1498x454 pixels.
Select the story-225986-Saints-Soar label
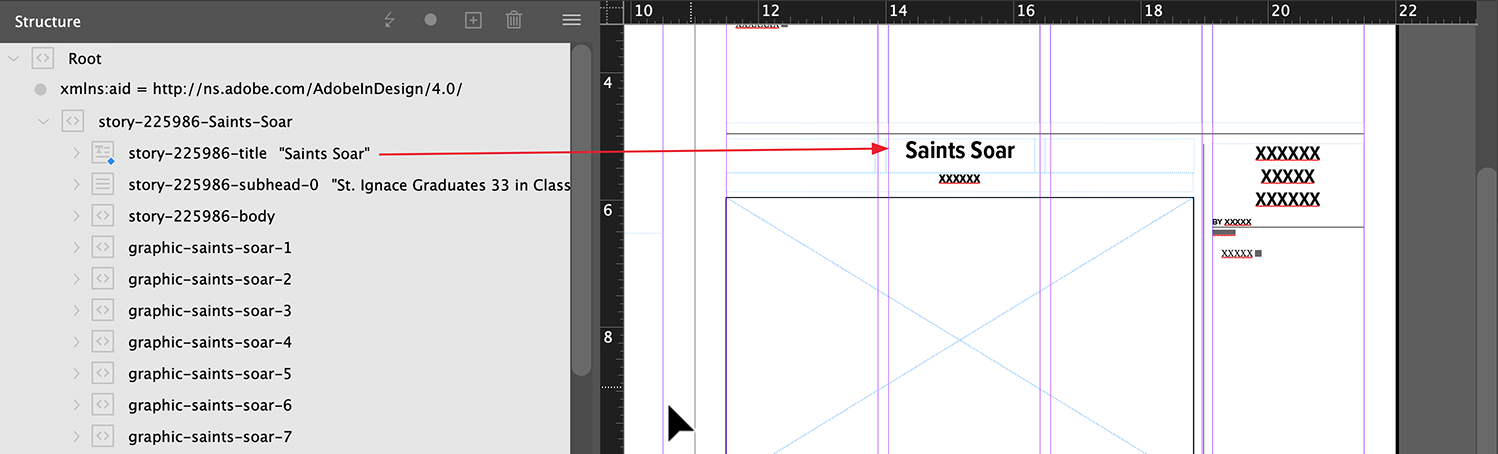click(195, 122)
